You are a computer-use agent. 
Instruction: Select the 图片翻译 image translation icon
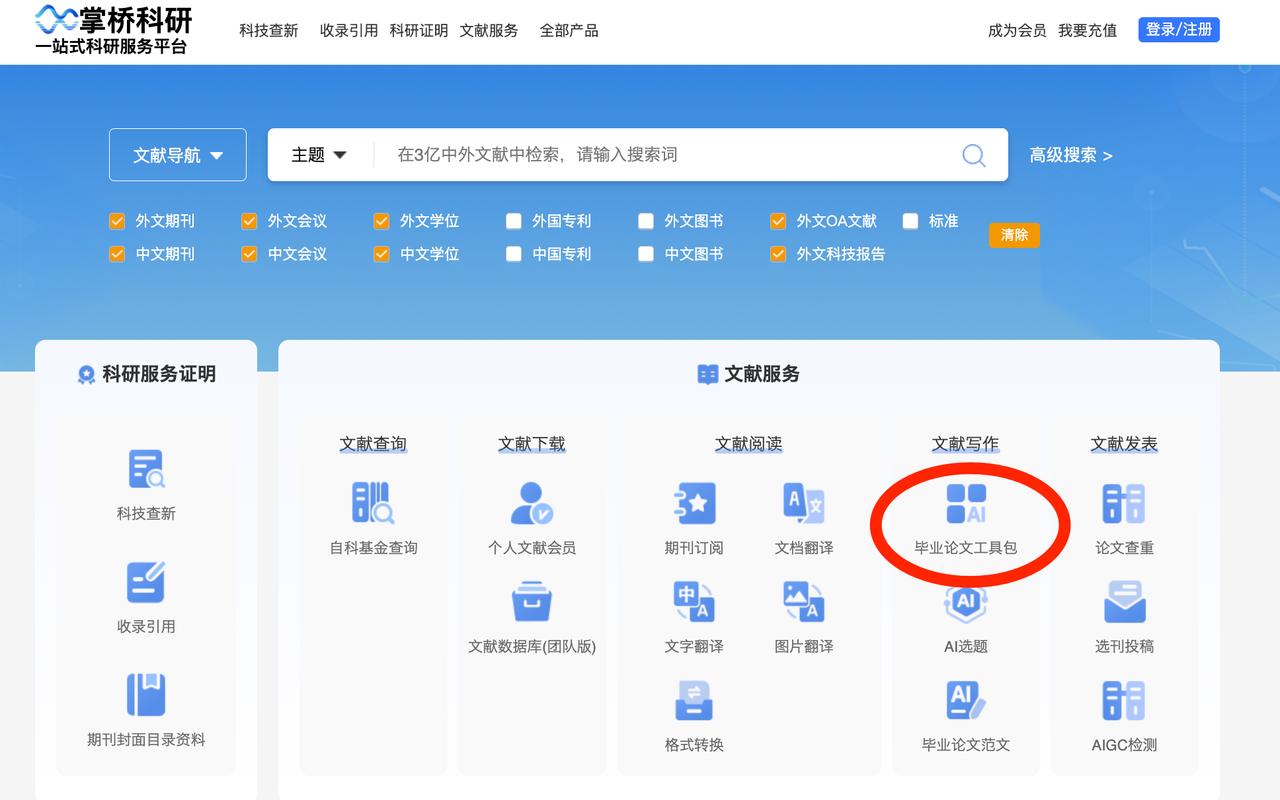tap(803, 601)
